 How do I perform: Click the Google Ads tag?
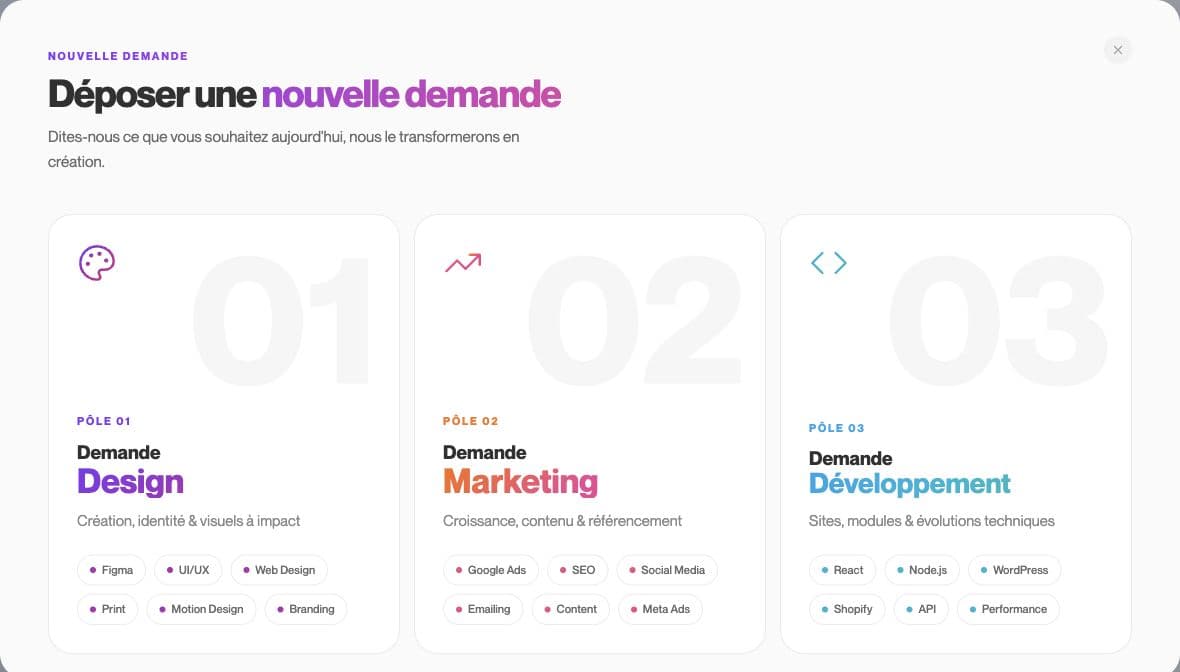pos(491,570)
